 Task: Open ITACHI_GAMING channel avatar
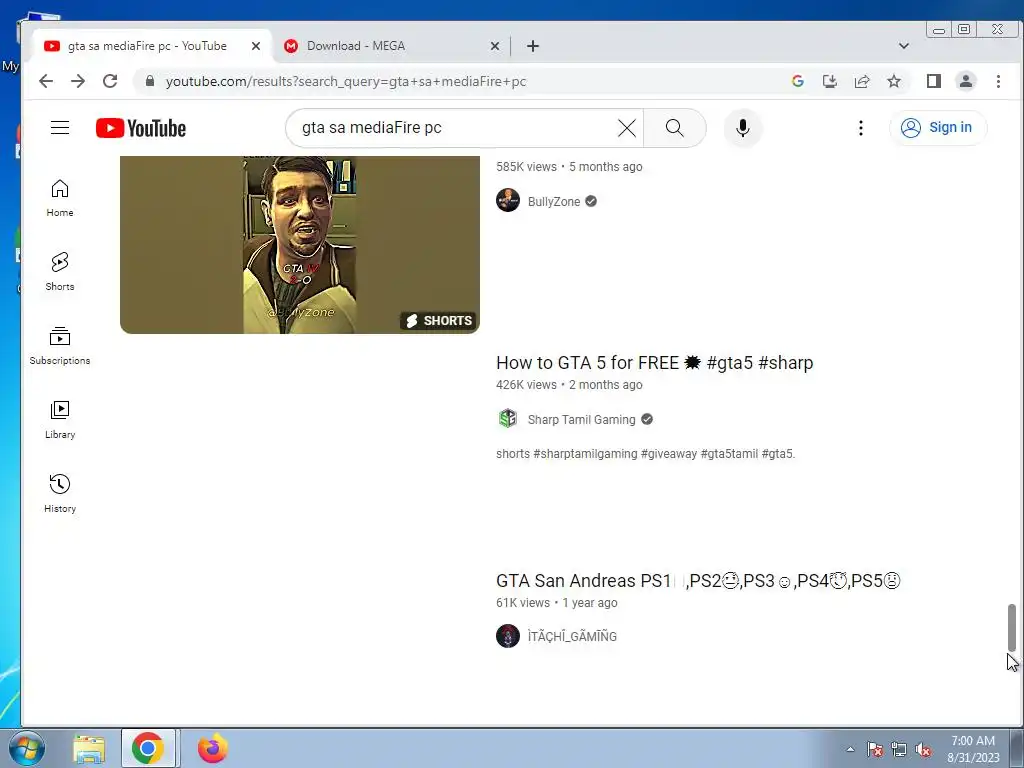click(x=508, y=636)
